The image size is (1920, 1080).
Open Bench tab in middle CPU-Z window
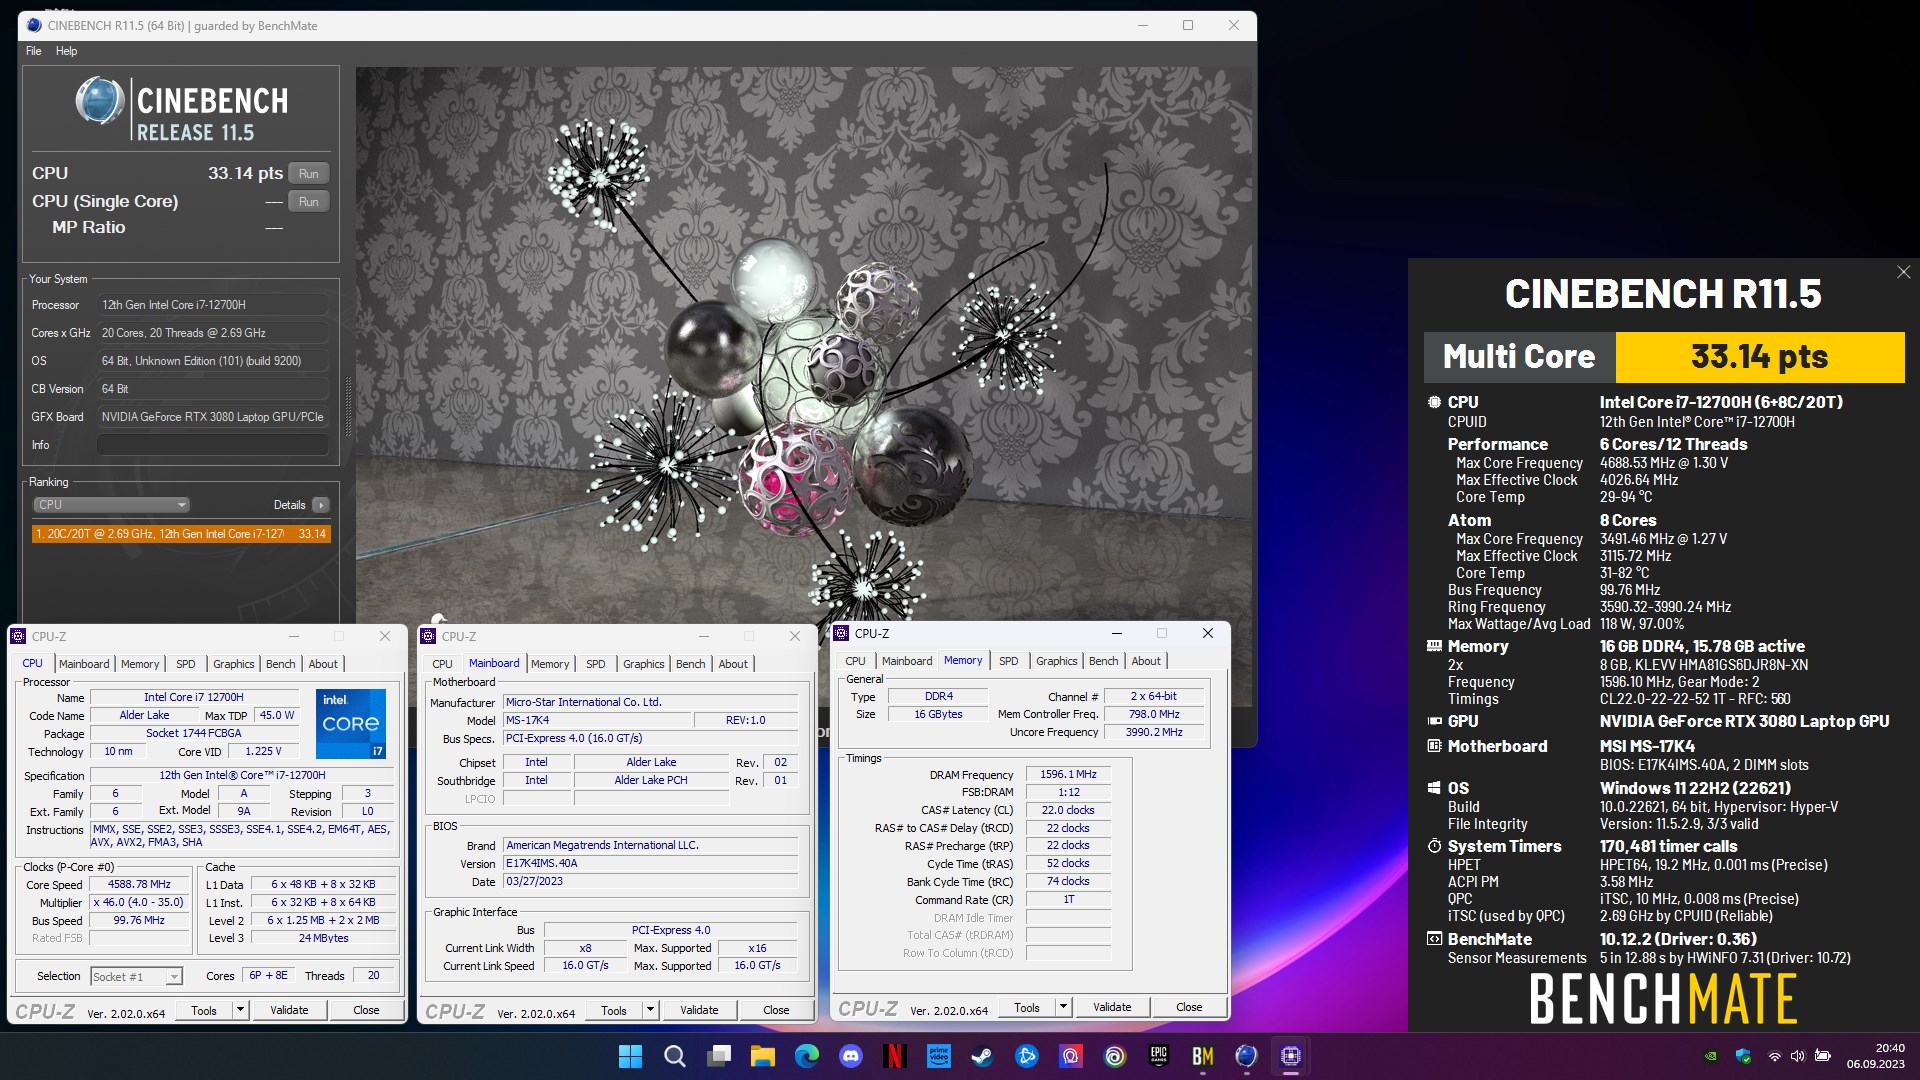(x=691, y=664)
